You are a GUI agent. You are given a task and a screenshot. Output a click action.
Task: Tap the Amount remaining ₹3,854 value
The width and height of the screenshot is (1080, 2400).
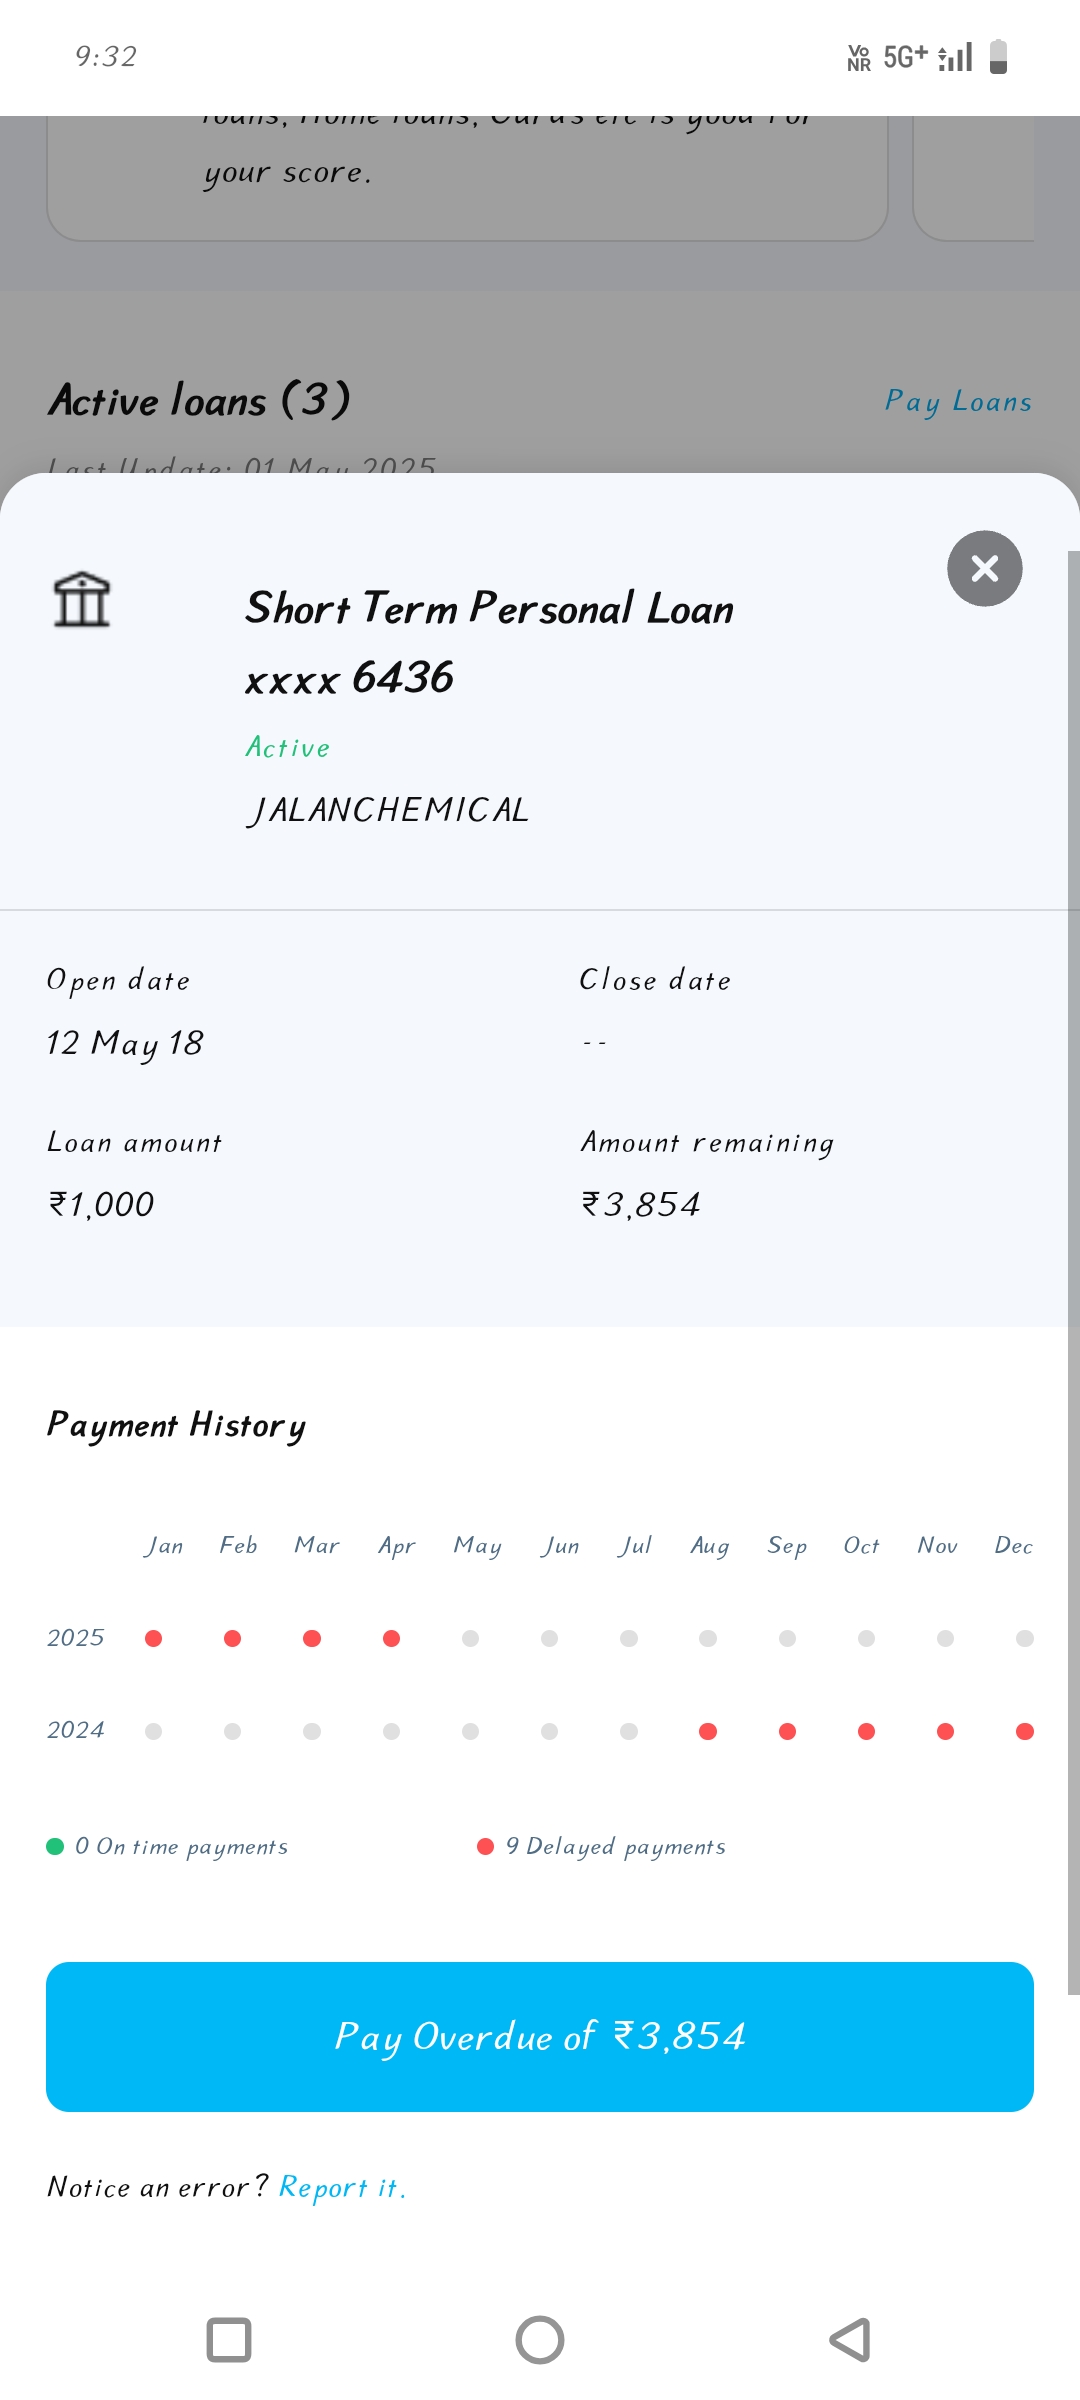[641, 1204]
